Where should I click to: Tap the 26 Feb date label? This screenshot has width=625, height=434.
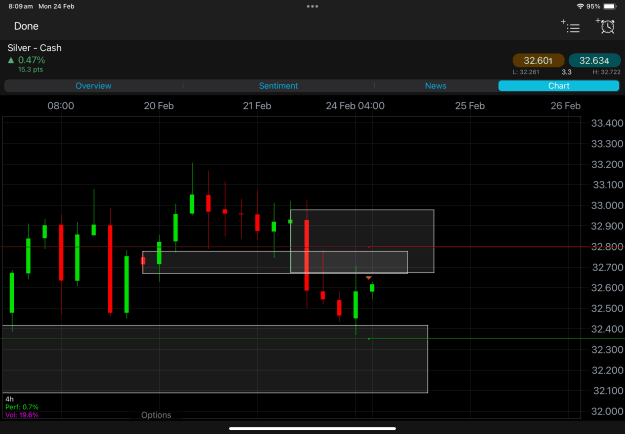pyautogui.click(x=566, y=106)
